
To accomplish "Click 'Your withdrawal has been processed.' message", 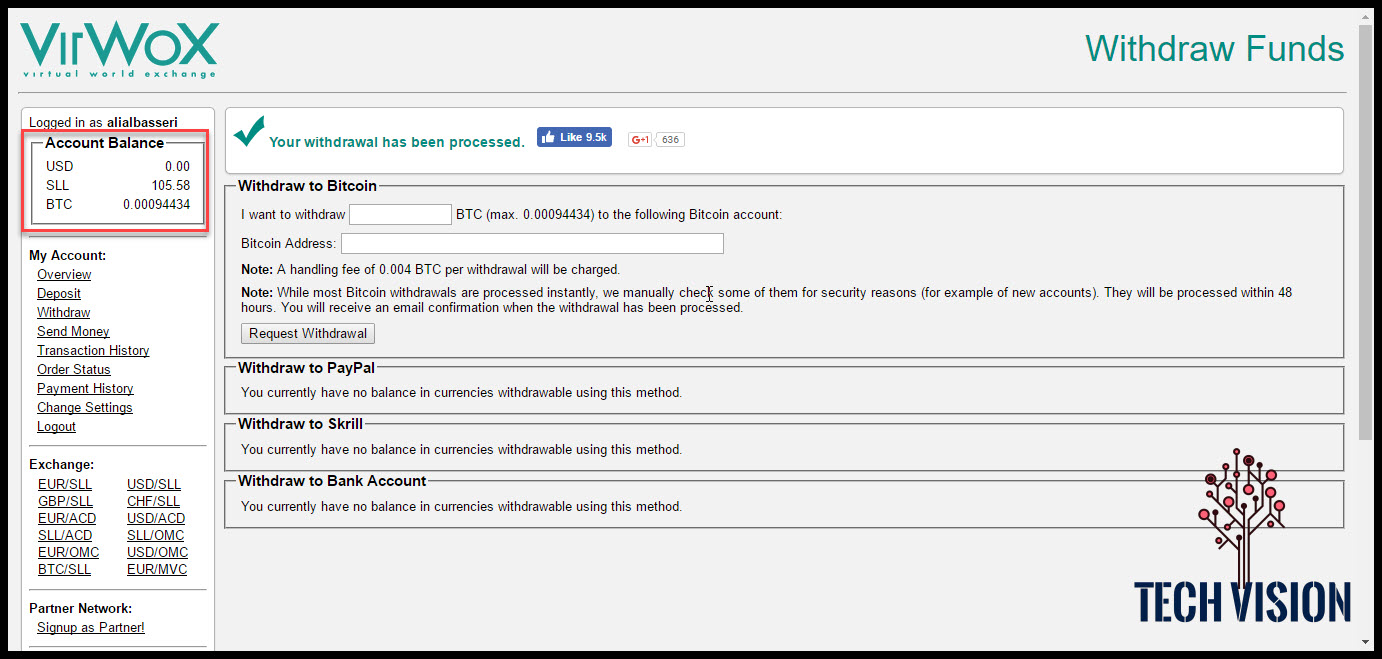I will click(397, 142).
